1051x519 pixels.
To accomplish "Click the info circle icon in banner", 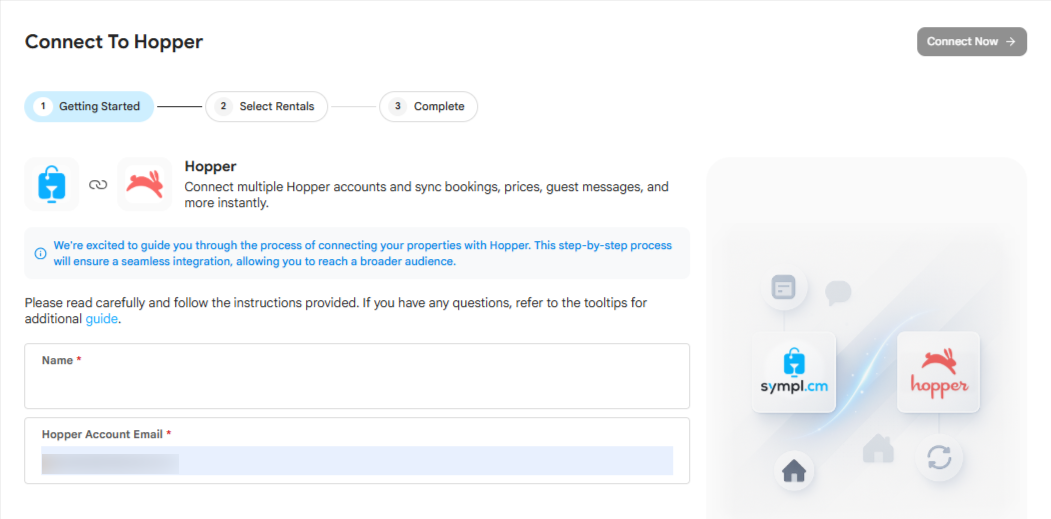I will pos(40,253).
